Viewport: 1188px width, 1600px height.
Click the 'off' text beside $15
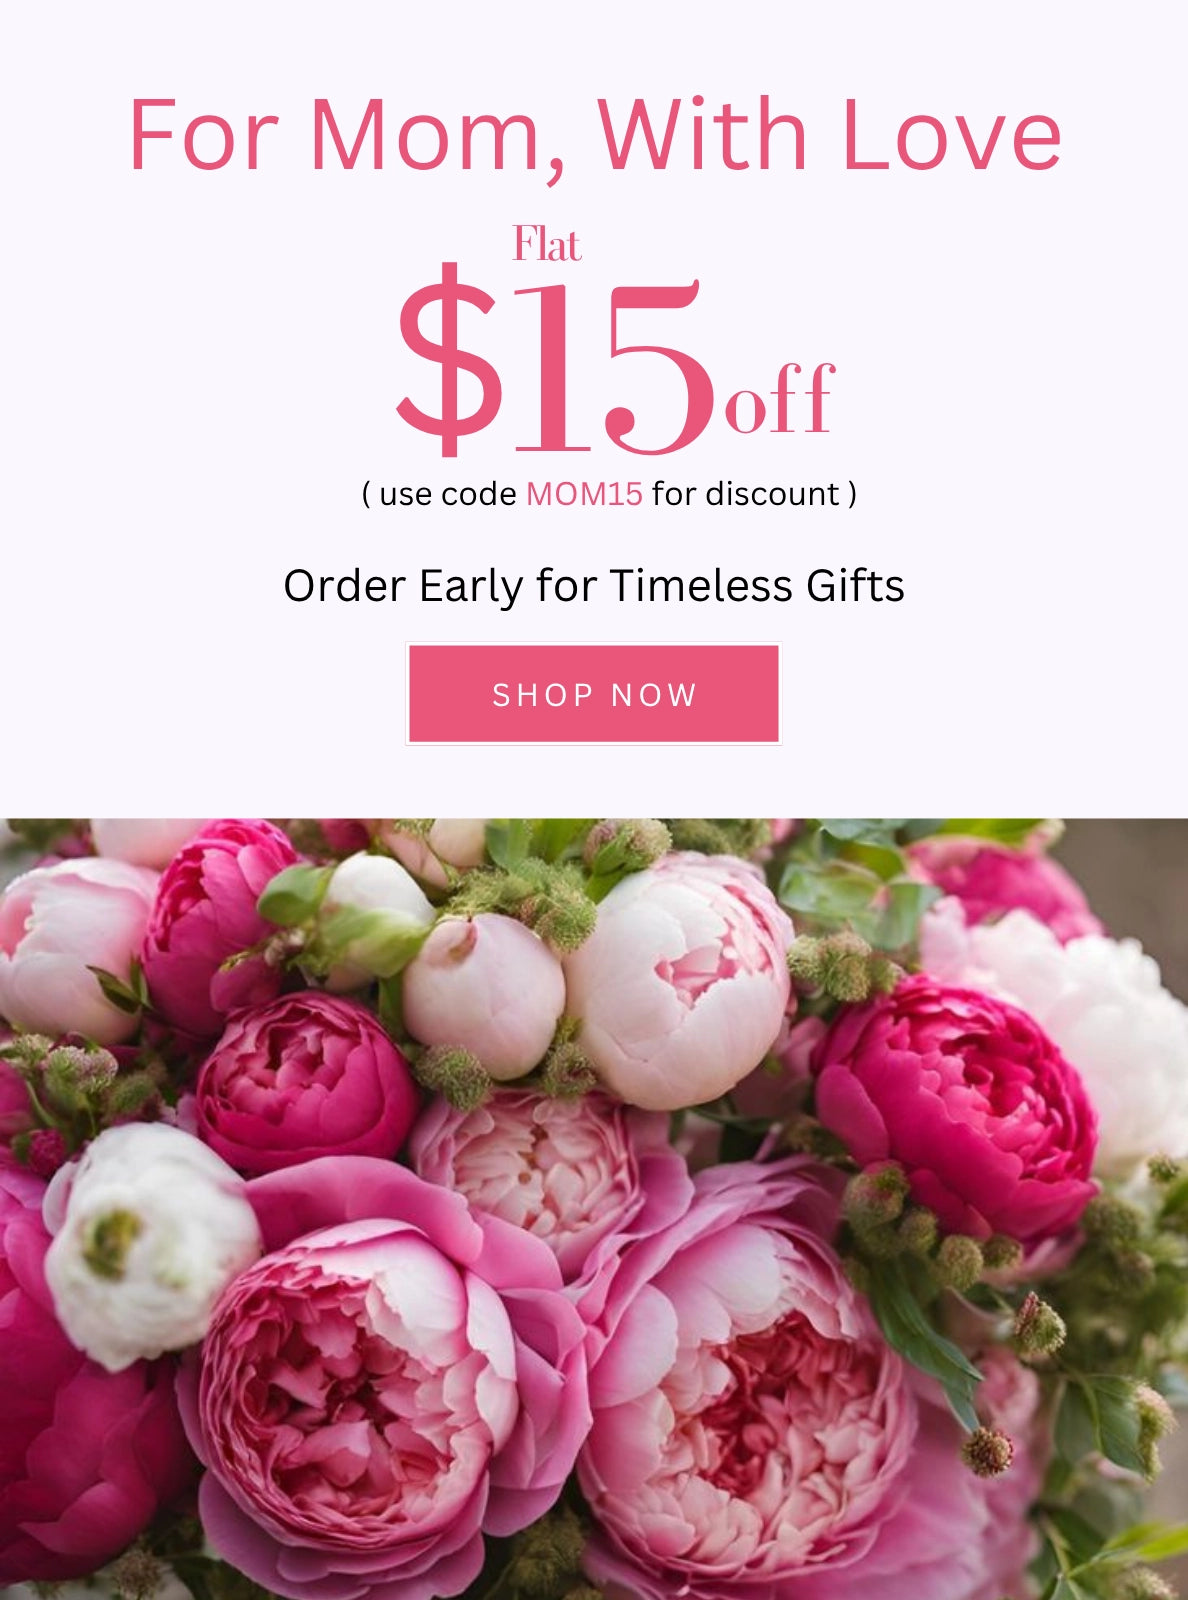779,399
